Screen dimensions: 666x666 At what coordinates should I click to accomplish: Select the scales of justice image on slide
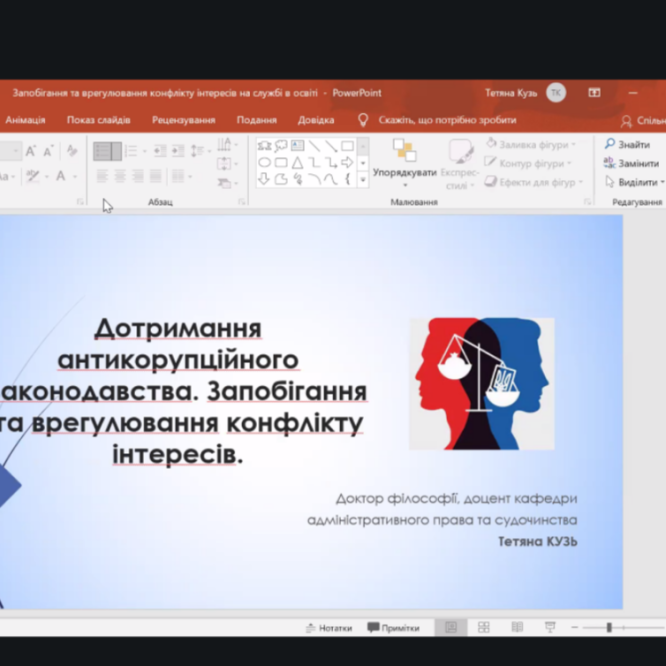(x=481, y=383)
